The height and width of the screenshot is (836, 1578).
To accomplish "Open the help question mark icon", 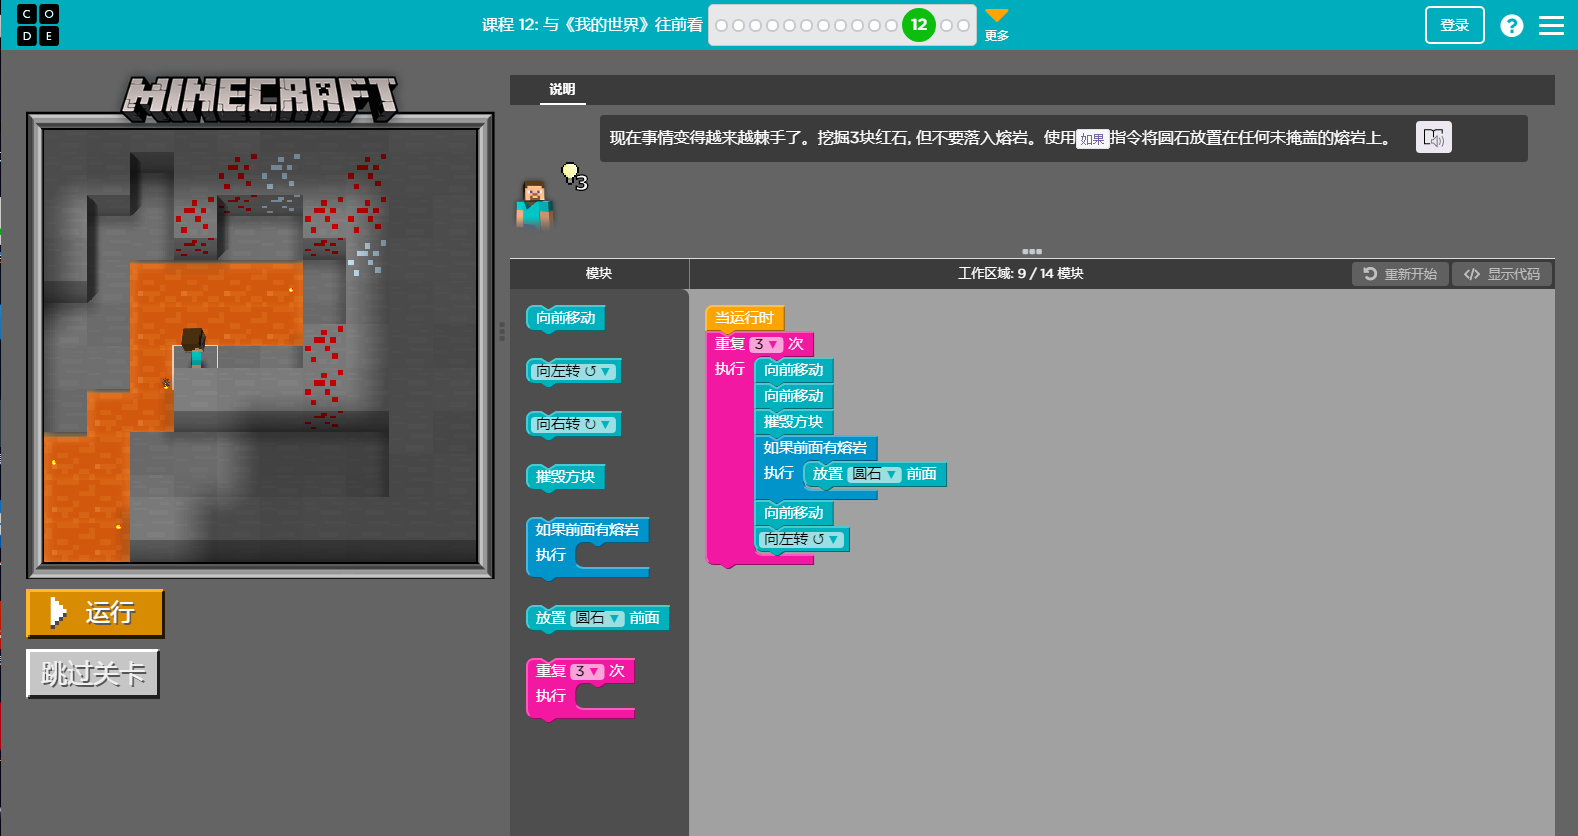I will (x=1511, y=25).
